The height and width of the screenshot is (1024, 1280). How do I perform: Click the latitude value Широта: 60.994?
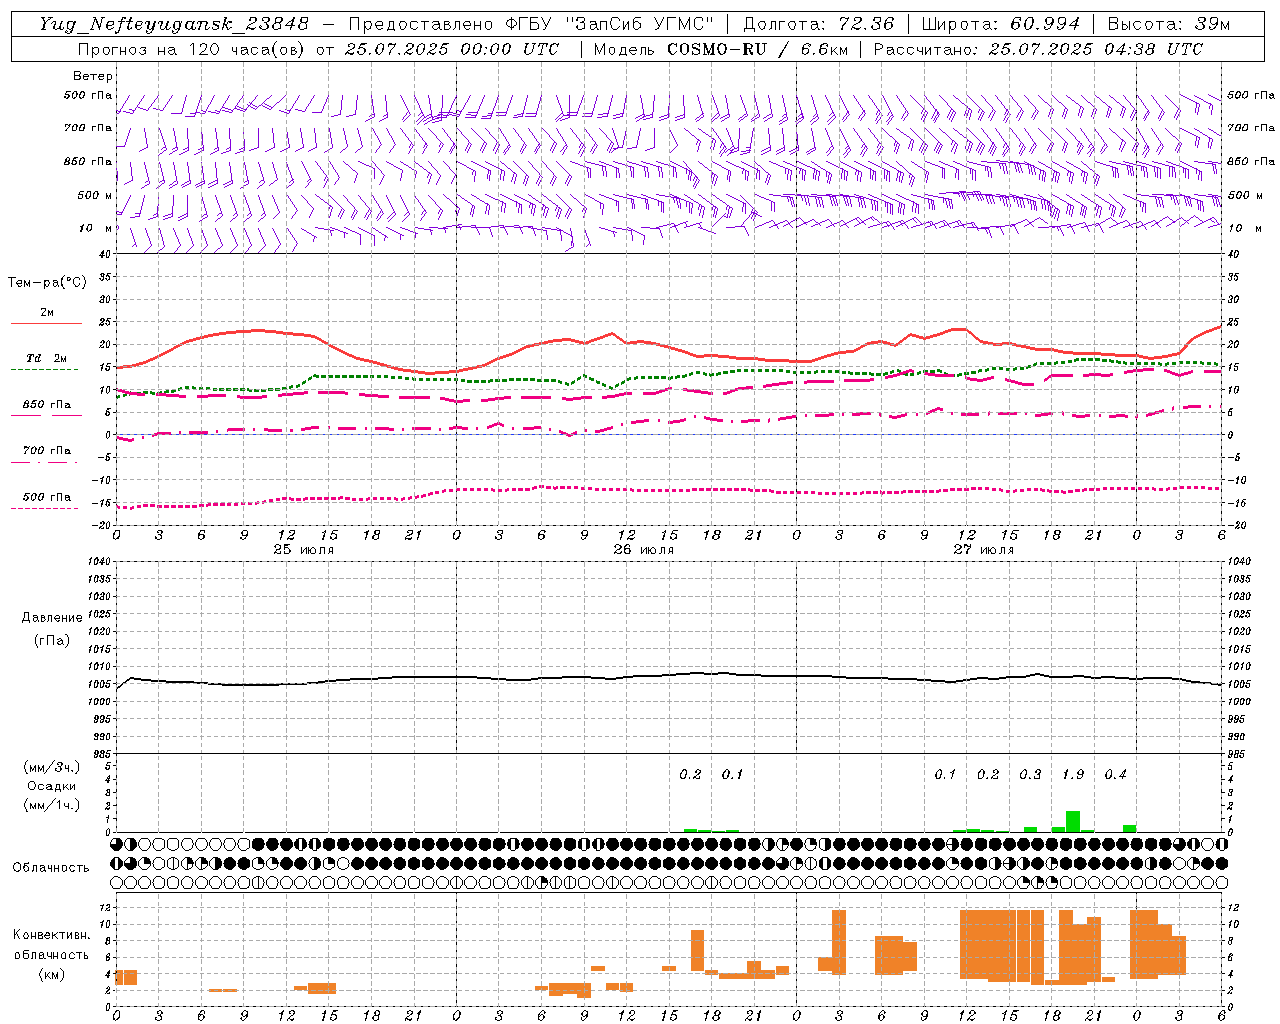tap(1000, 24)
